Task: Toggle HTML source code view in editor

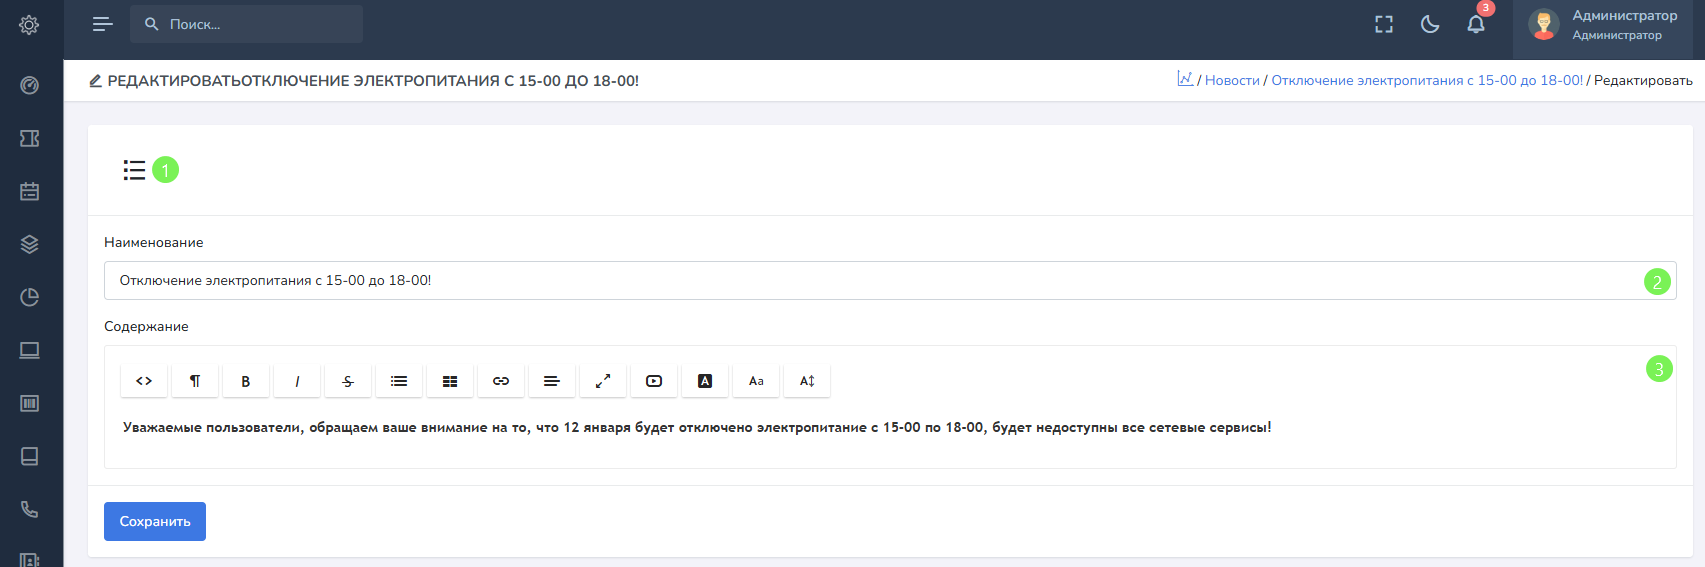Action: [144, 381]
